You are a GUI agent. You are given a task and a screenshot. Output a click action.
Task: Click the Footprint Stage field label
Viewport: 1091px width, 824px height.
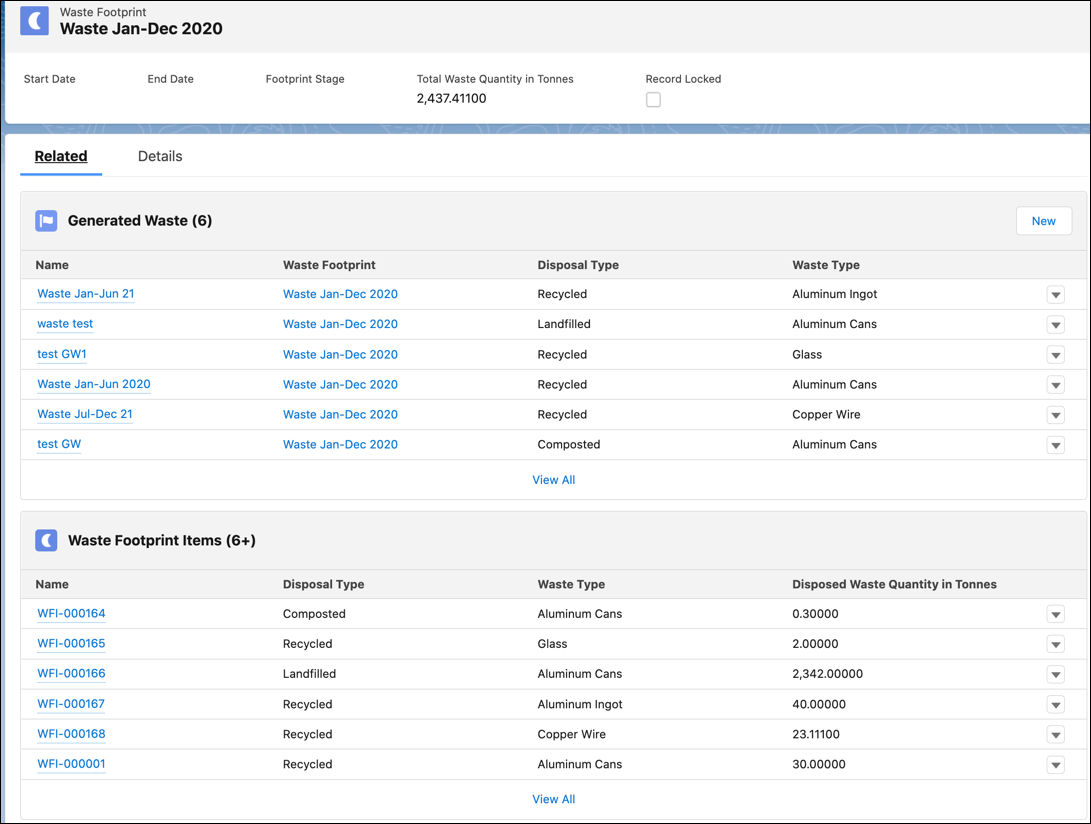(305, 79)
